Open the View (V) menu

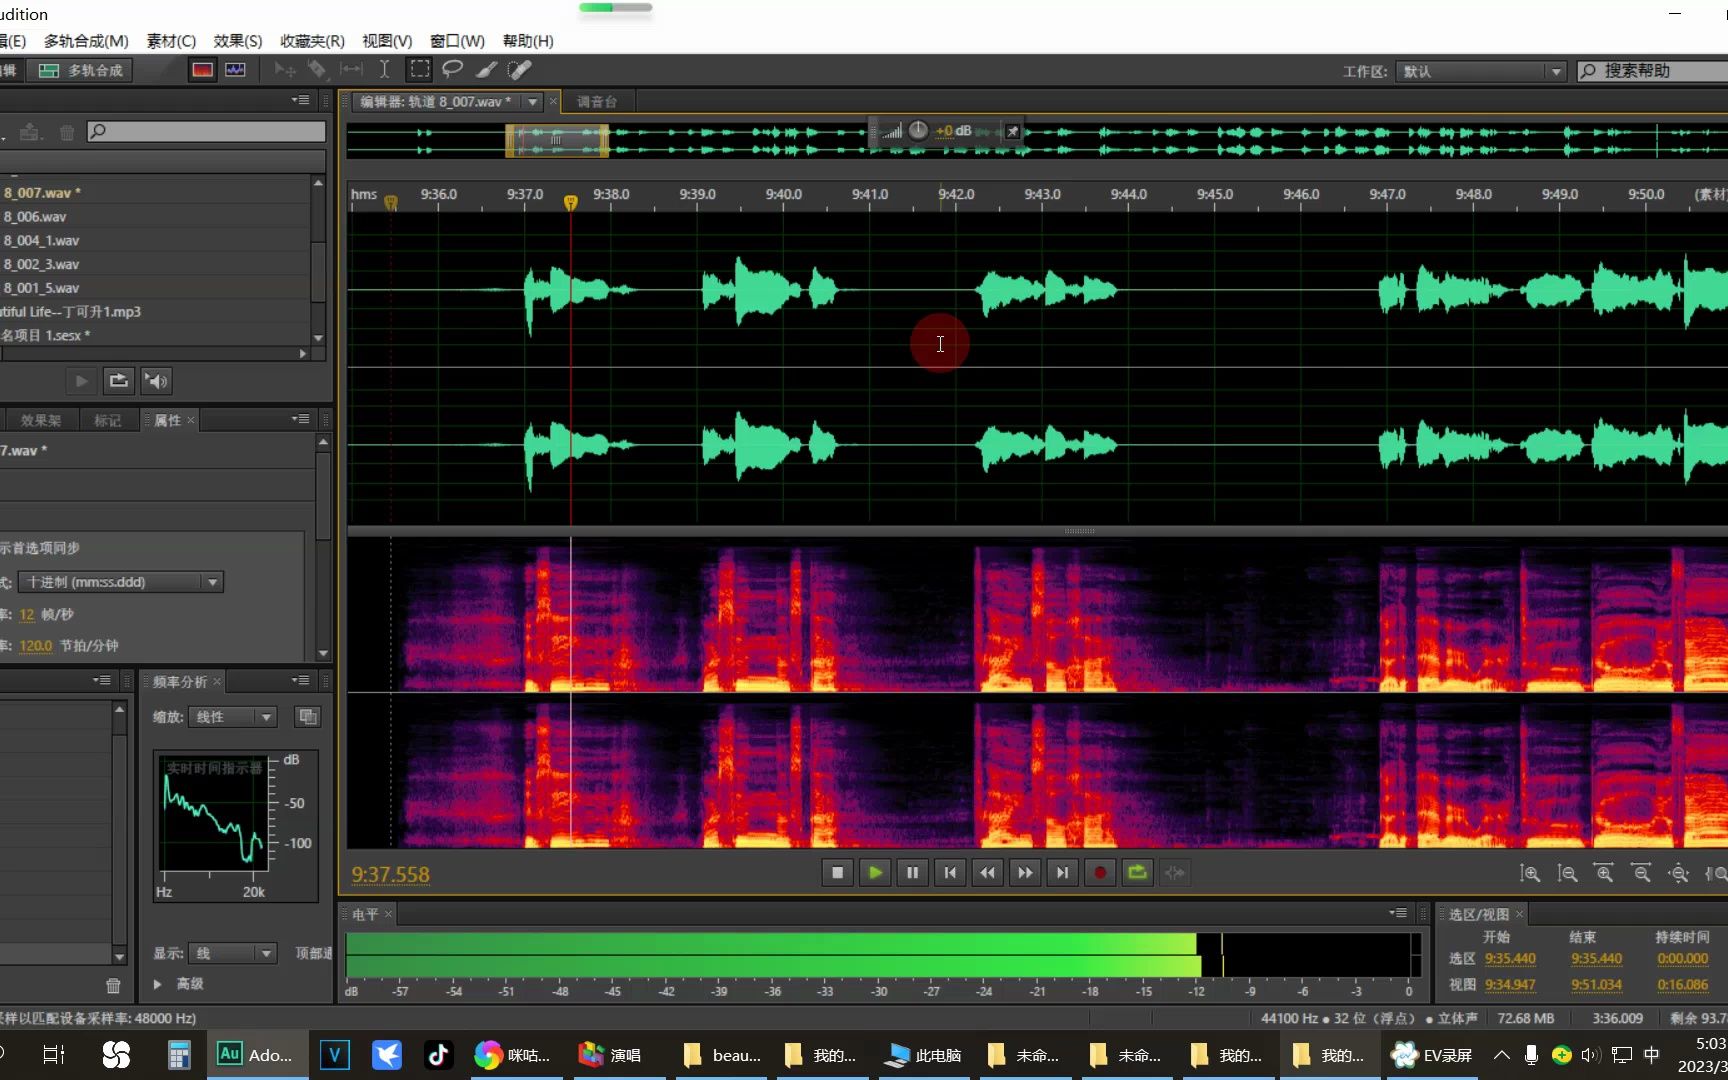point(387,40)
